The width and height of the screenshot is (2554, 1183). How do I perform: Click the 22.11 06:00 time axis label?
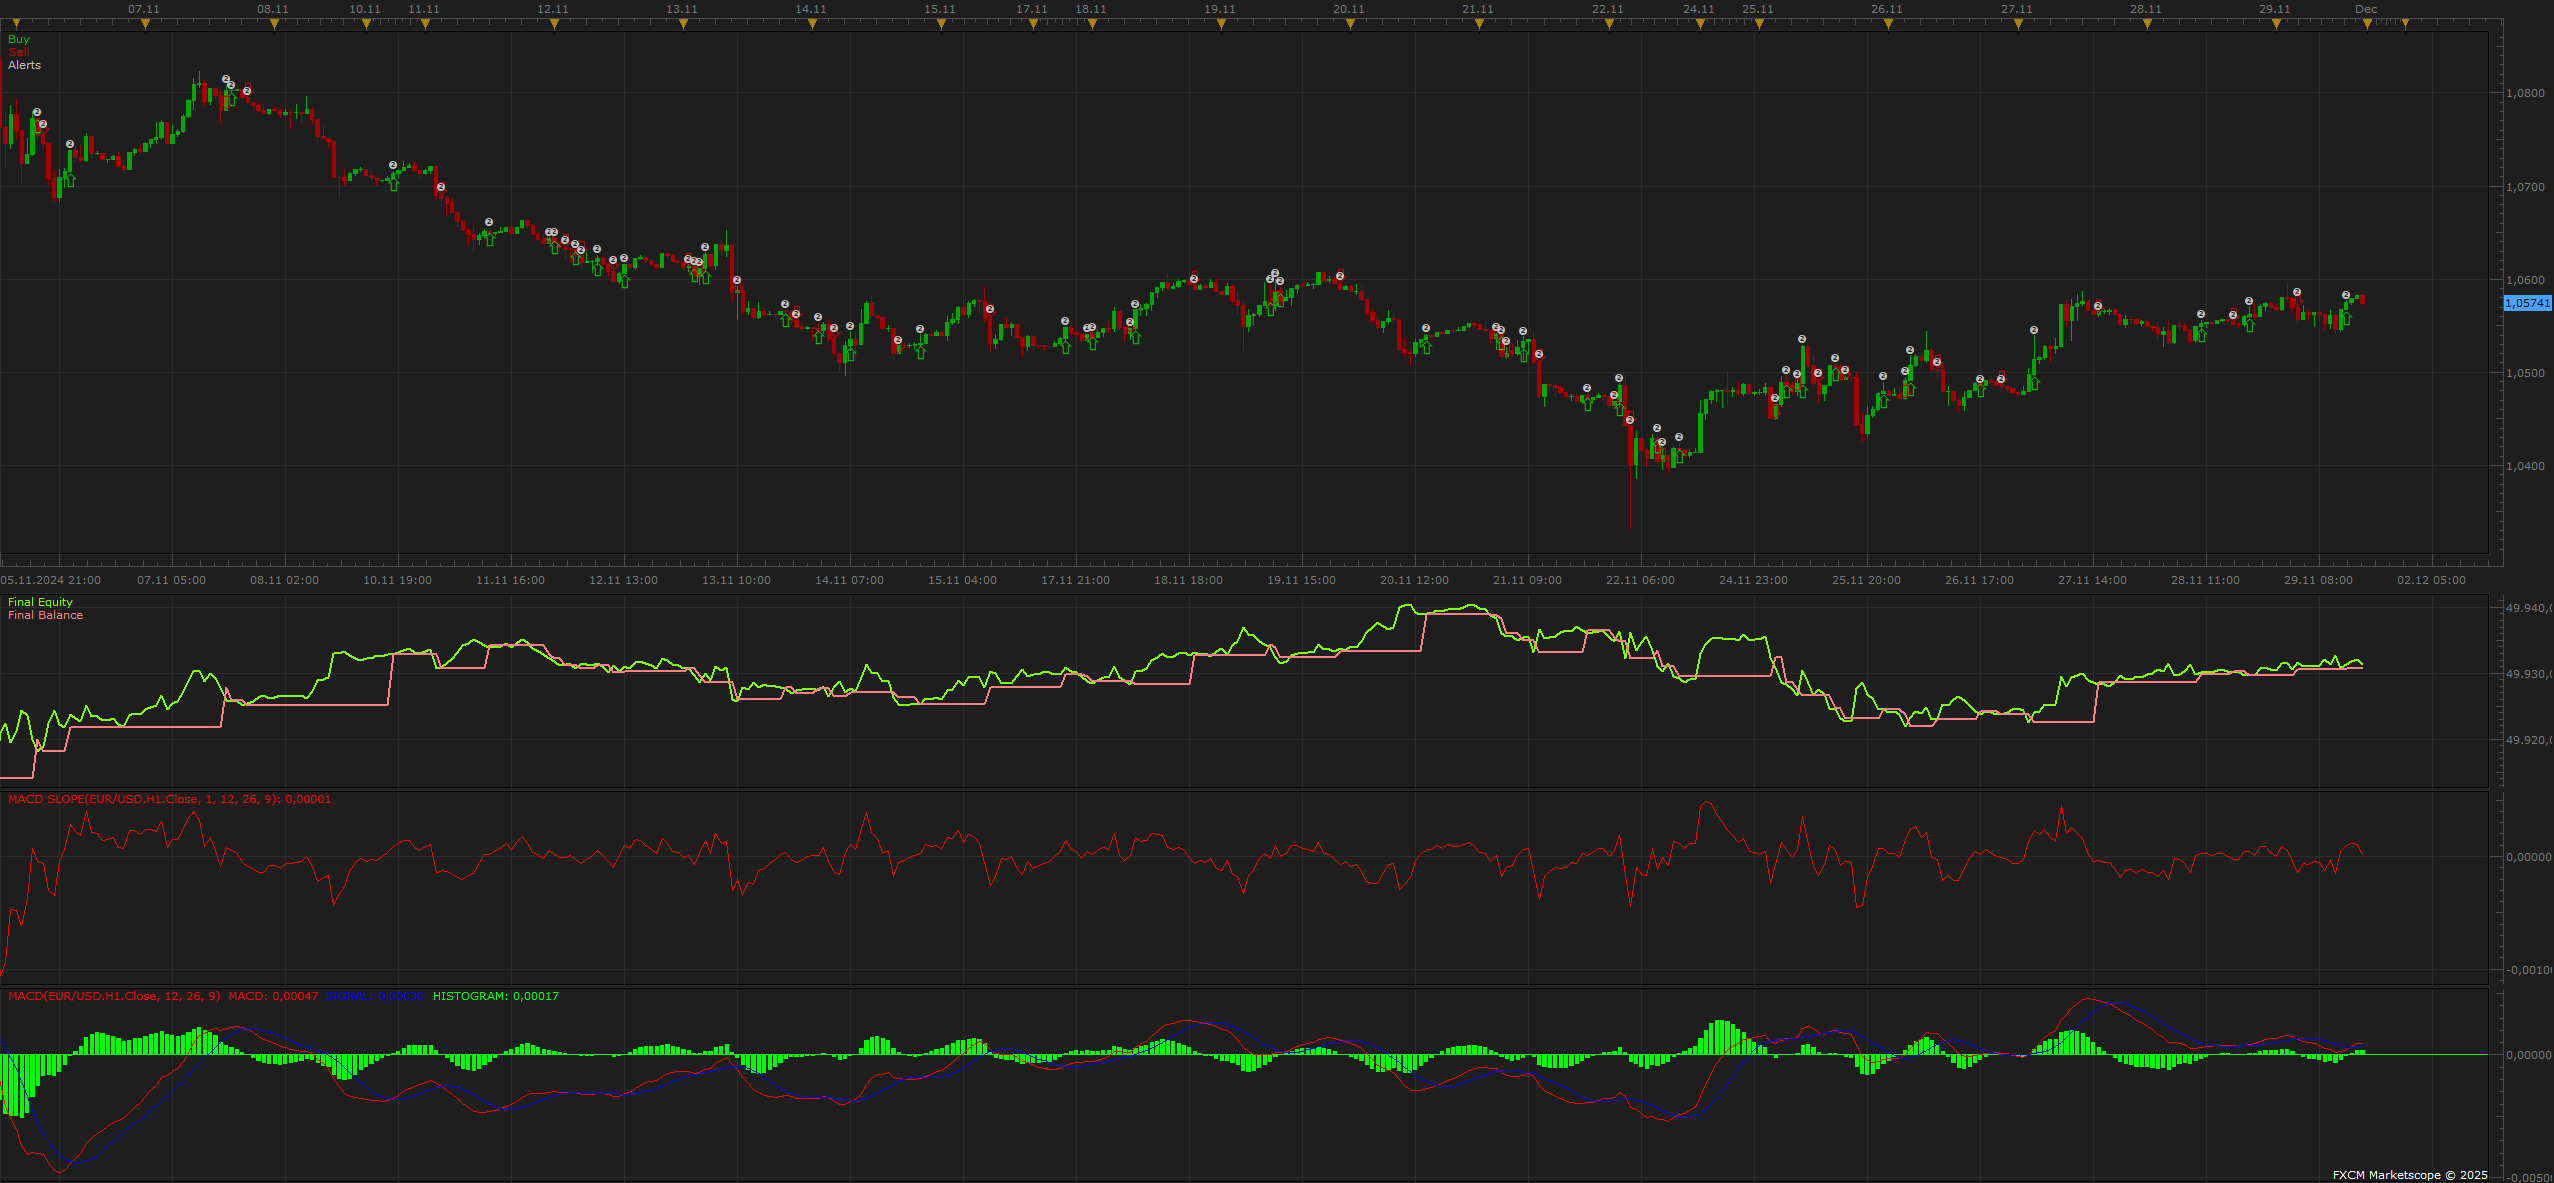coord(1641,580)
